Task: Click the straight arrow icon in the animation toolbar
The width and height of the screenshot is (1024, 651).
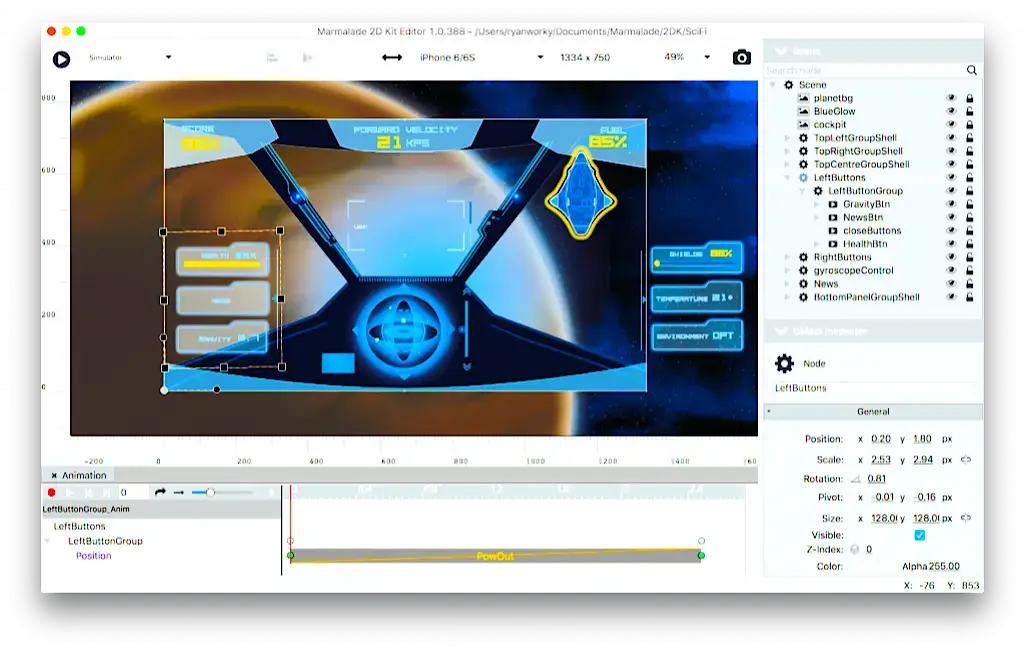Action: (x=179, y=492)
